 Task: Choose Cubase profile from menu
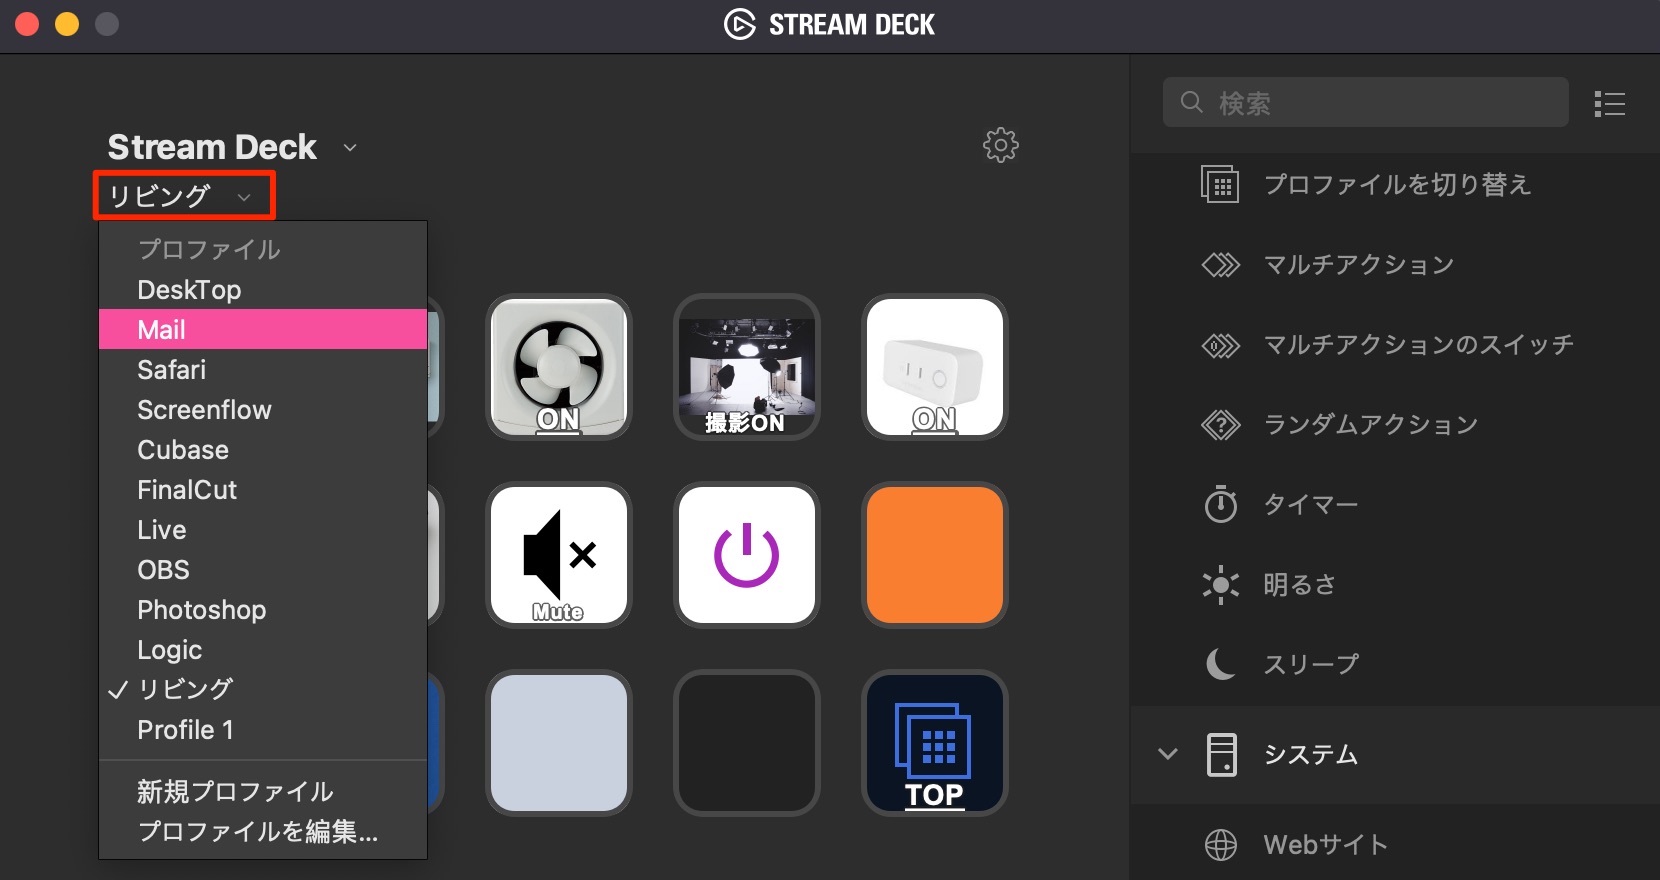pos(263,450)
